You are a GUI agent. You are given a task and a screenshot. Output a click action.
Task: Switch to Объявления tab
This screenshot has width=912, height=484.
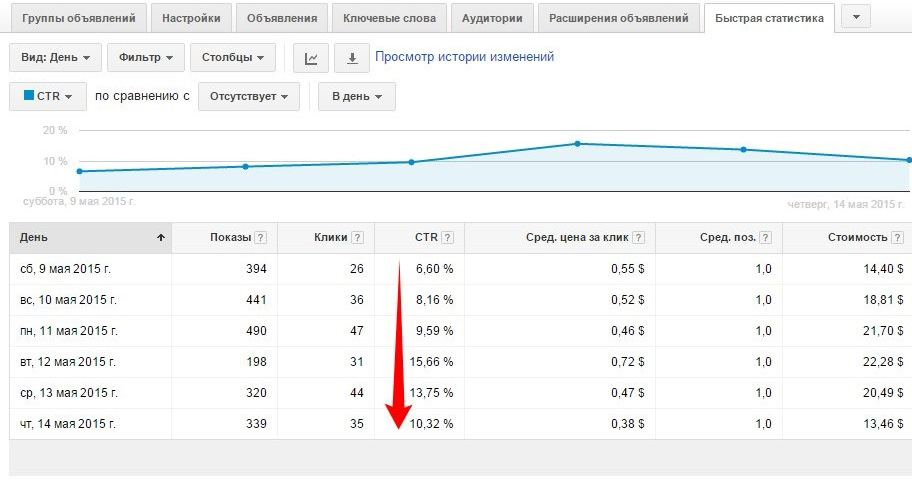[x=282, y=18]
